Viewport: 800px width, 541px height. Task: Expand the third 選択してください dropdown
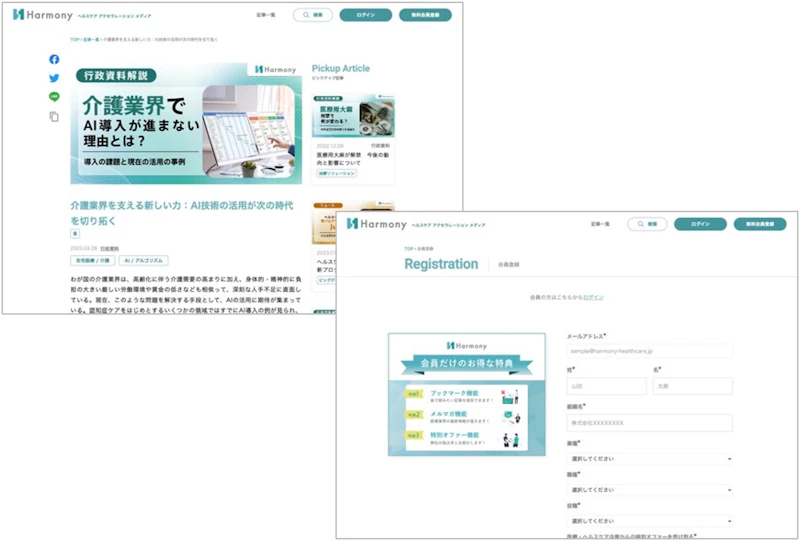pyautogui.click(x=649, y=521)
